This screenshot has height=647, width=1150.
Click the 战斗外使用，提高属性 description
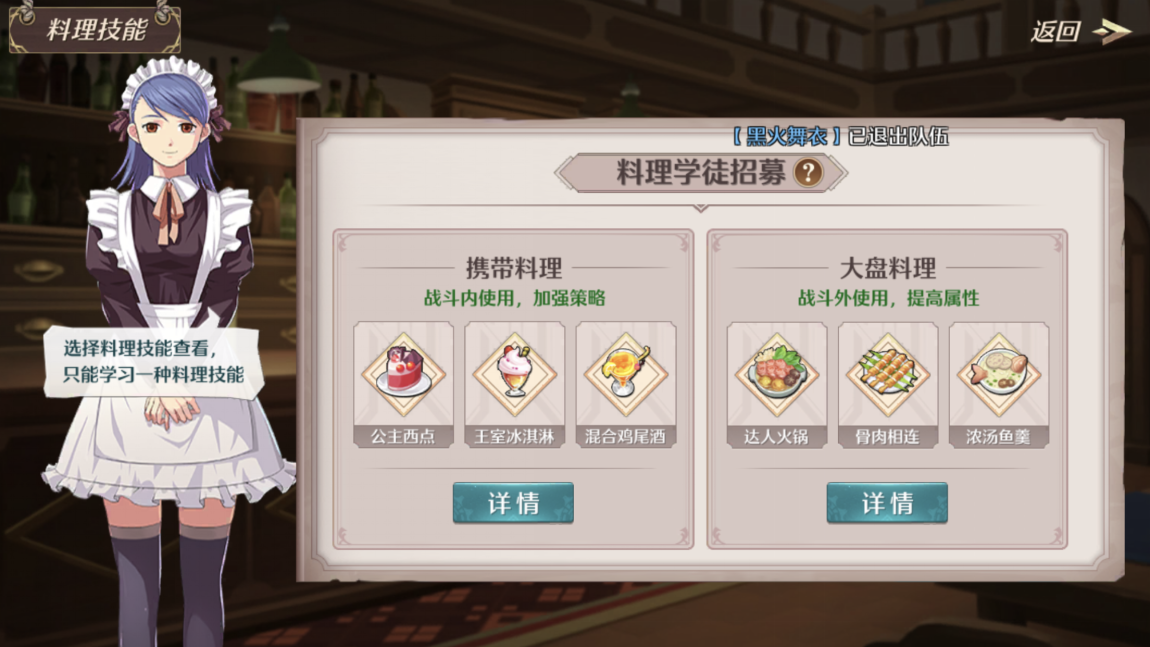888,298
